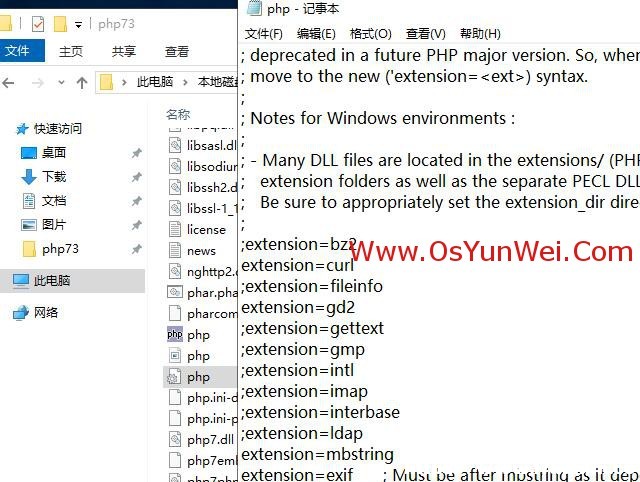Click the Explorer back arrow
The height and width of the screenshot is (482, 640).
pyautogui.click(x=8, y=83)
